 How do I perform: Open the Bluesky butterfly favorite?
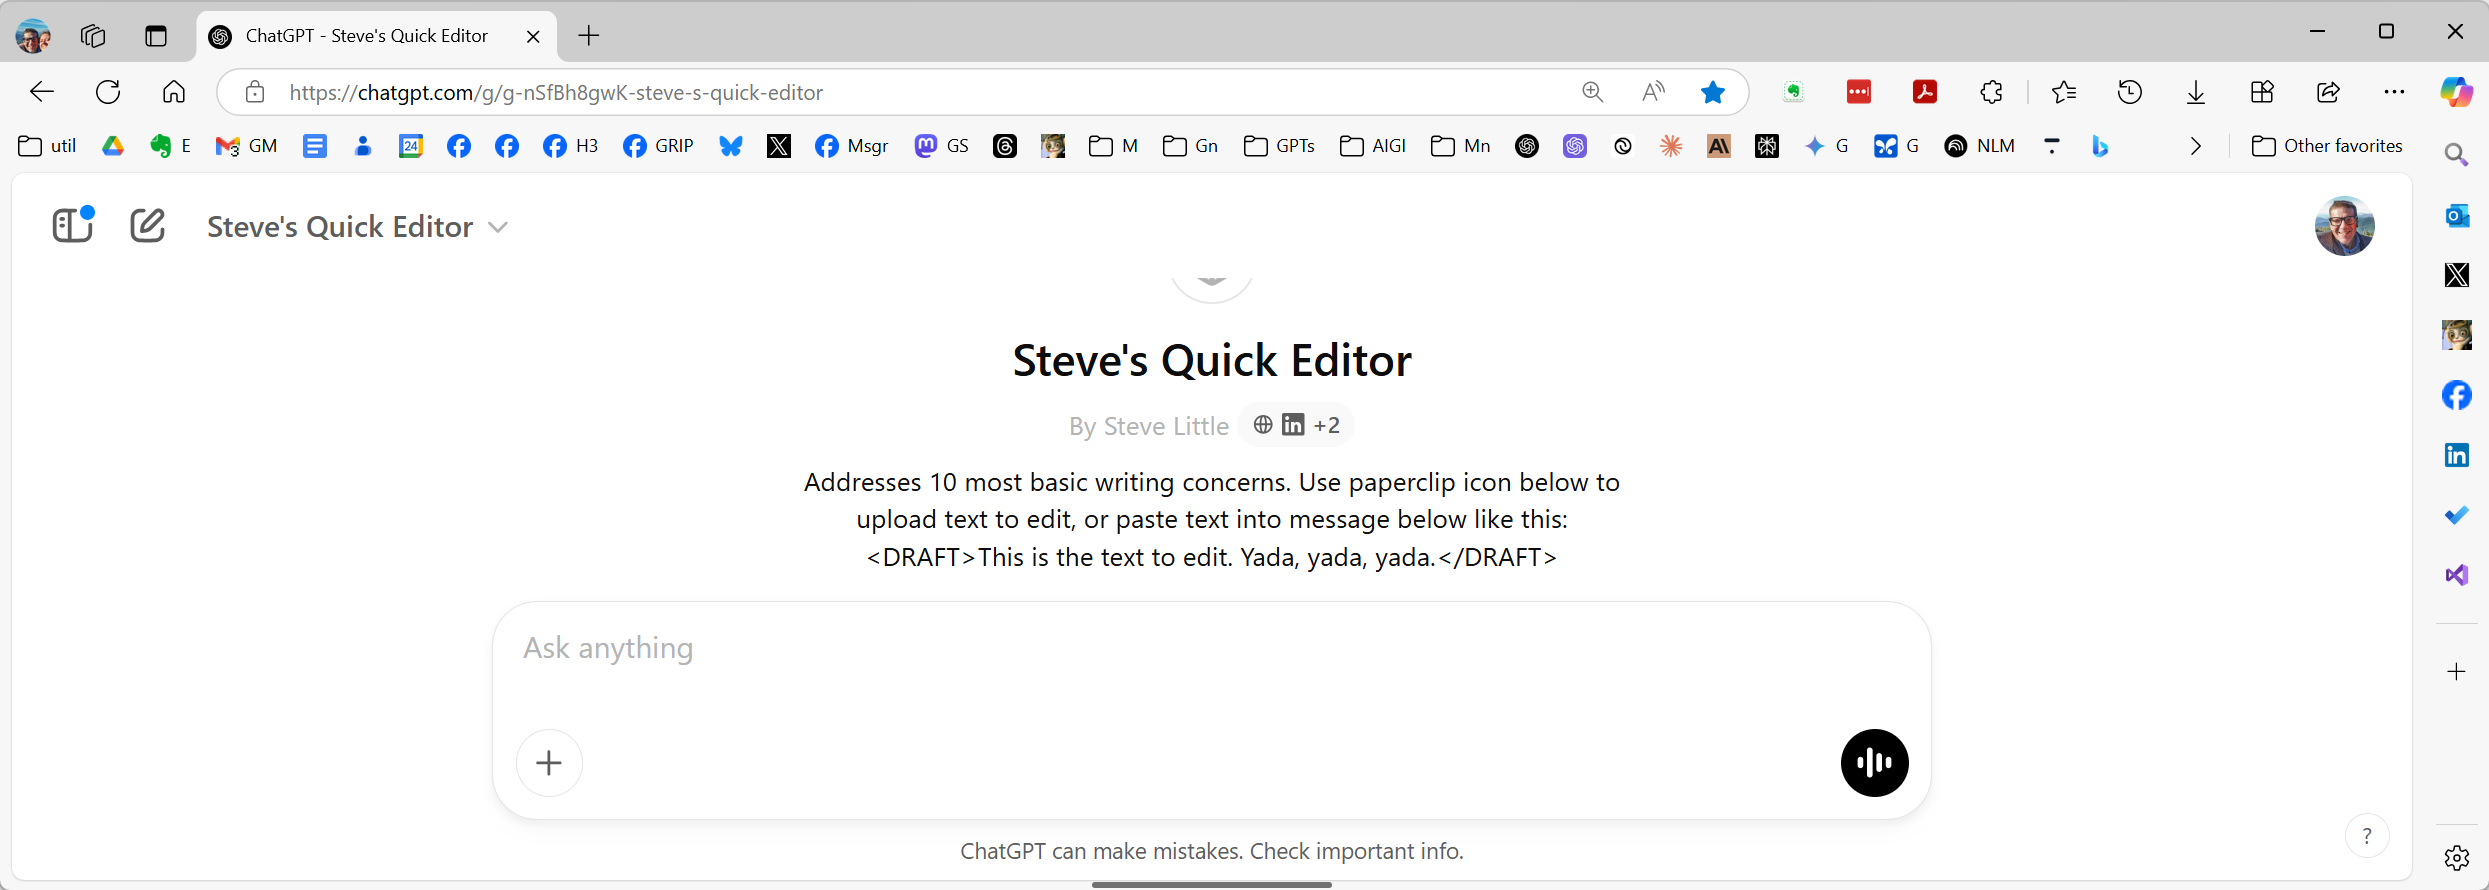(x=731, y=146)
